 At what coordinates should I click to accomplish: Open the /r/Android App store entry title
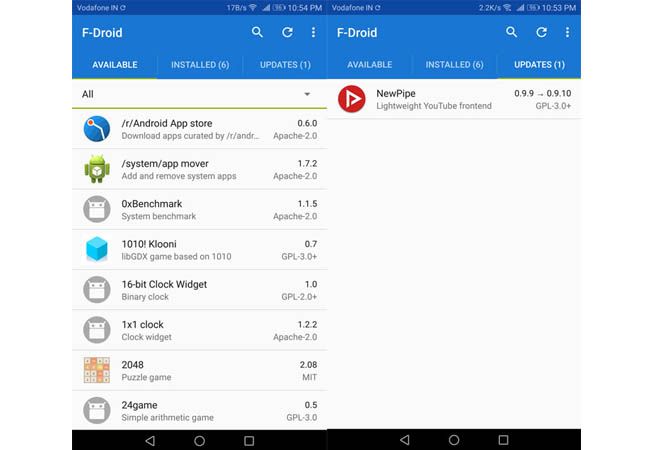point(167,123)
